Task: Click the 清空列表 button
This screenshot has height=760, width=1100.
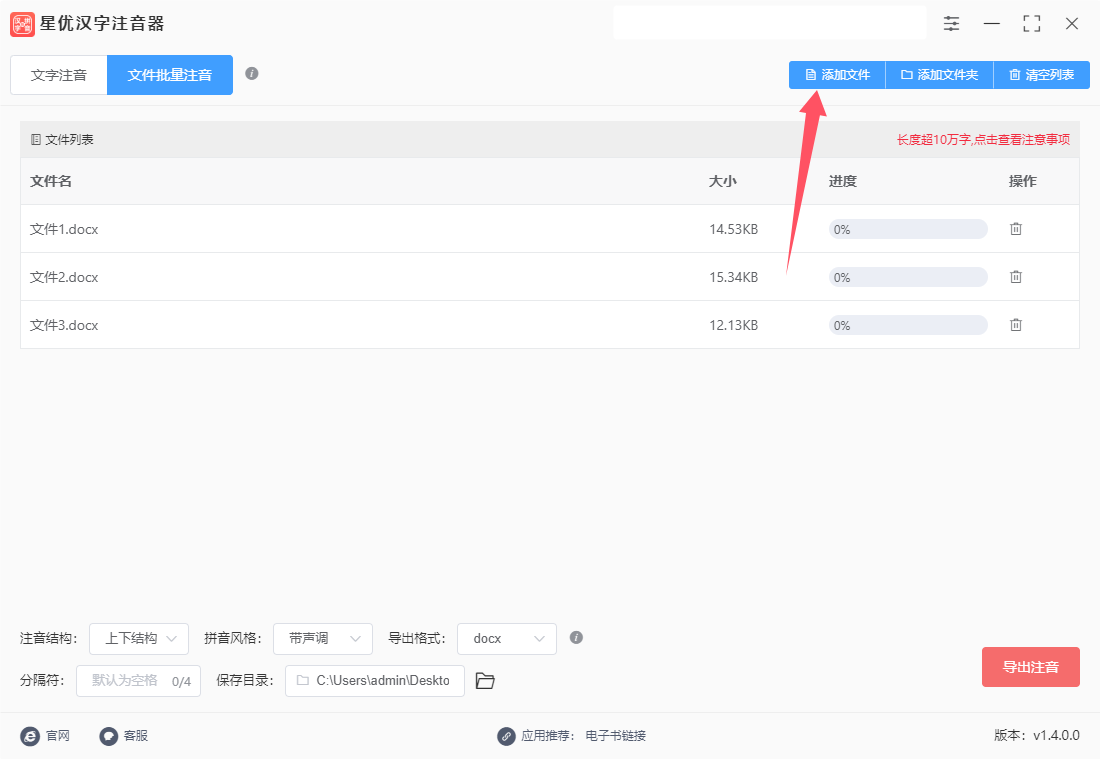Action: point(1042,75)
